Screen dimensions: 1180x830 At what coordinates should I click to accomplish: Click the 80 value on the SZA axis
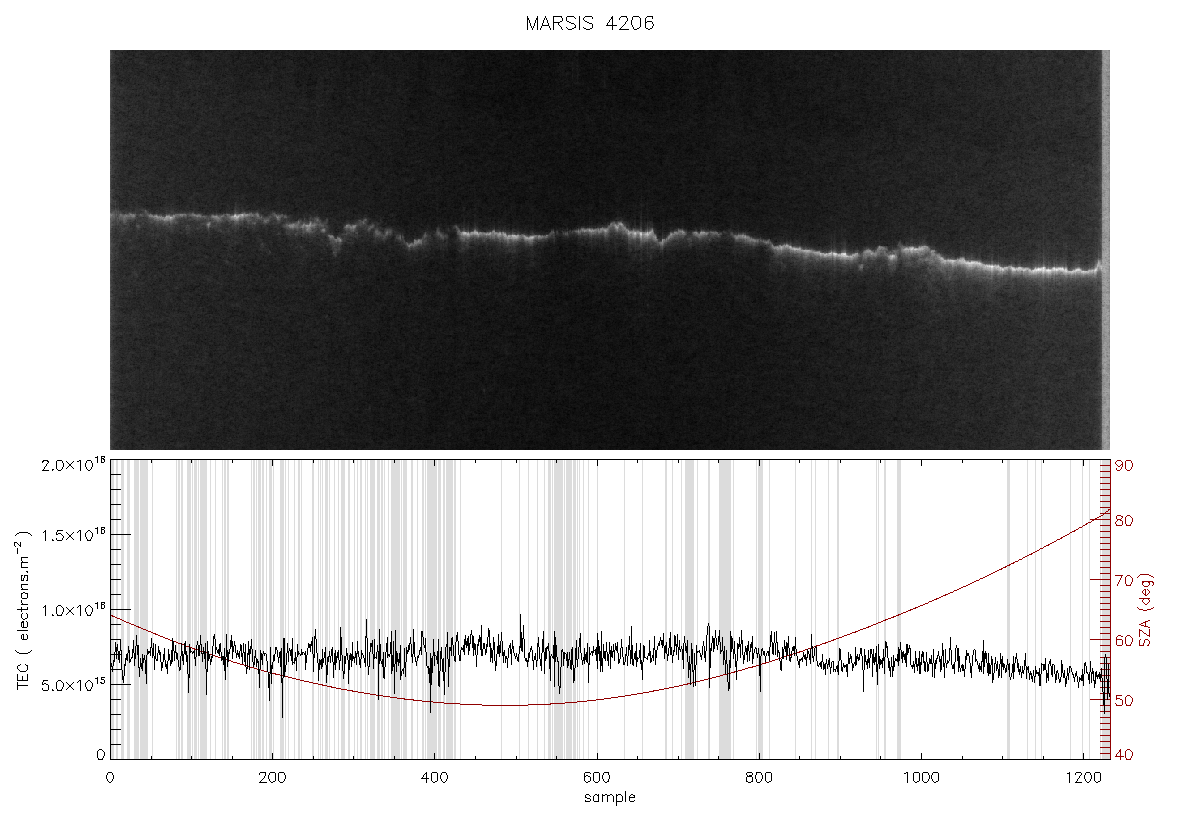1124,521
